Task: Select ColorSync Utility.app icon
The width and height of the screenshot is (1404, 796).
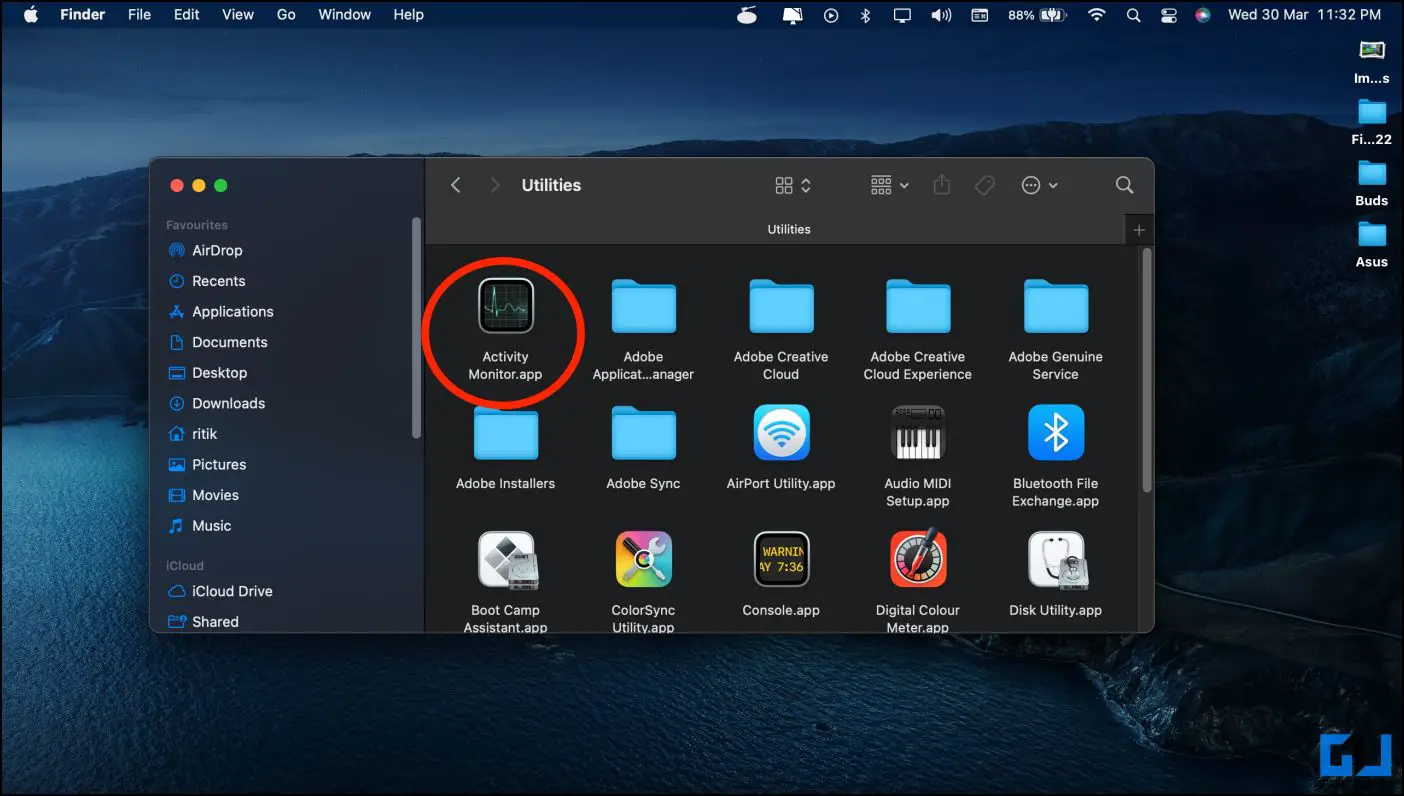Action: click(x=643, y=560)
